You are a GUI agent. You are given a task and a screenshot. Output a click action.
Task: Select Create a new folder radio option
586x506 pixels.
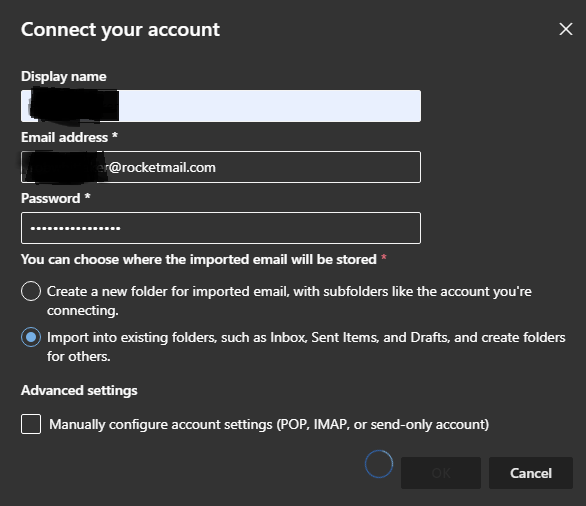point(31,291)
